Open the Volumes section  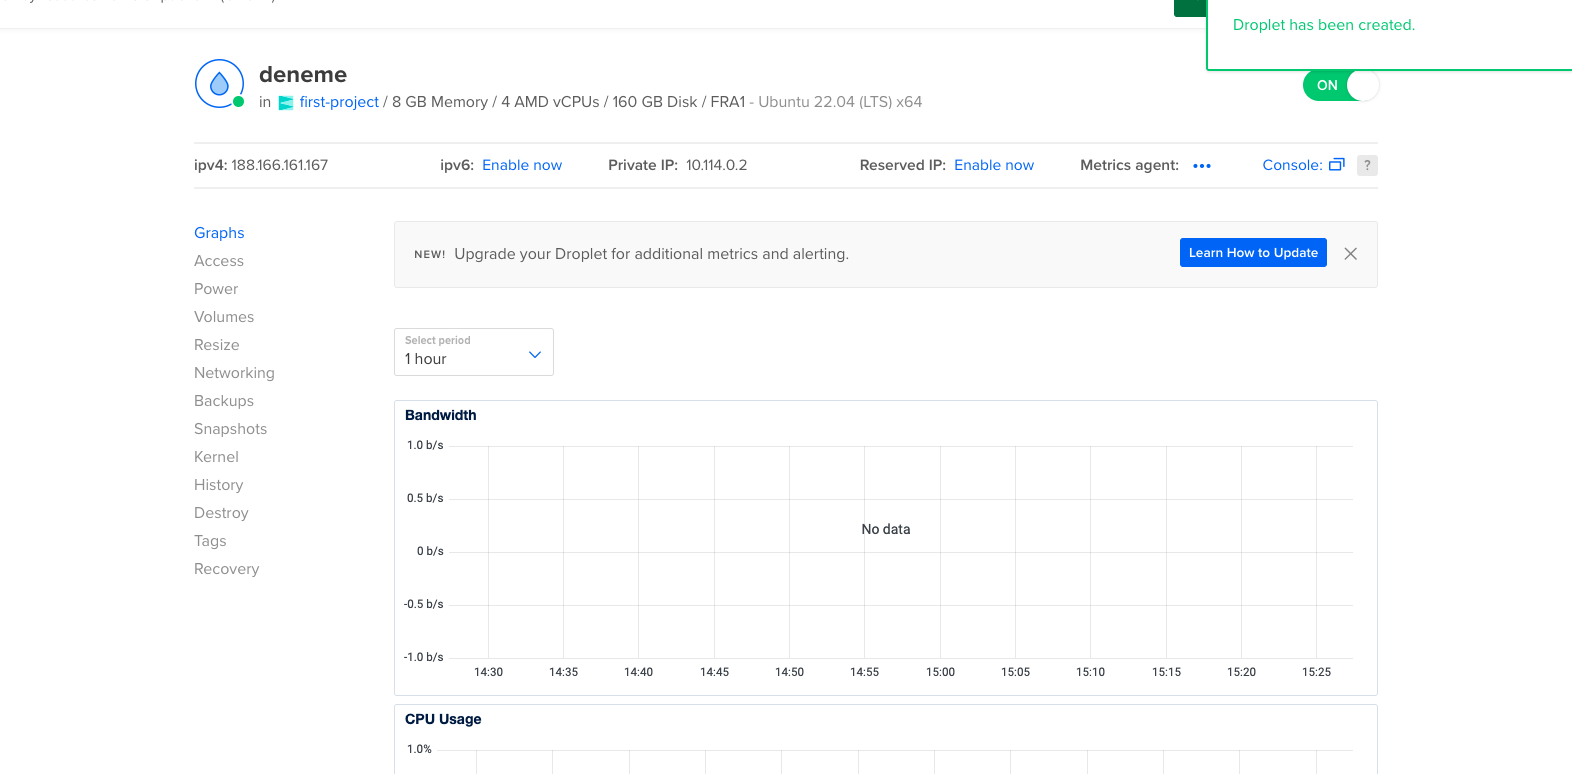[x=224, y=317]
